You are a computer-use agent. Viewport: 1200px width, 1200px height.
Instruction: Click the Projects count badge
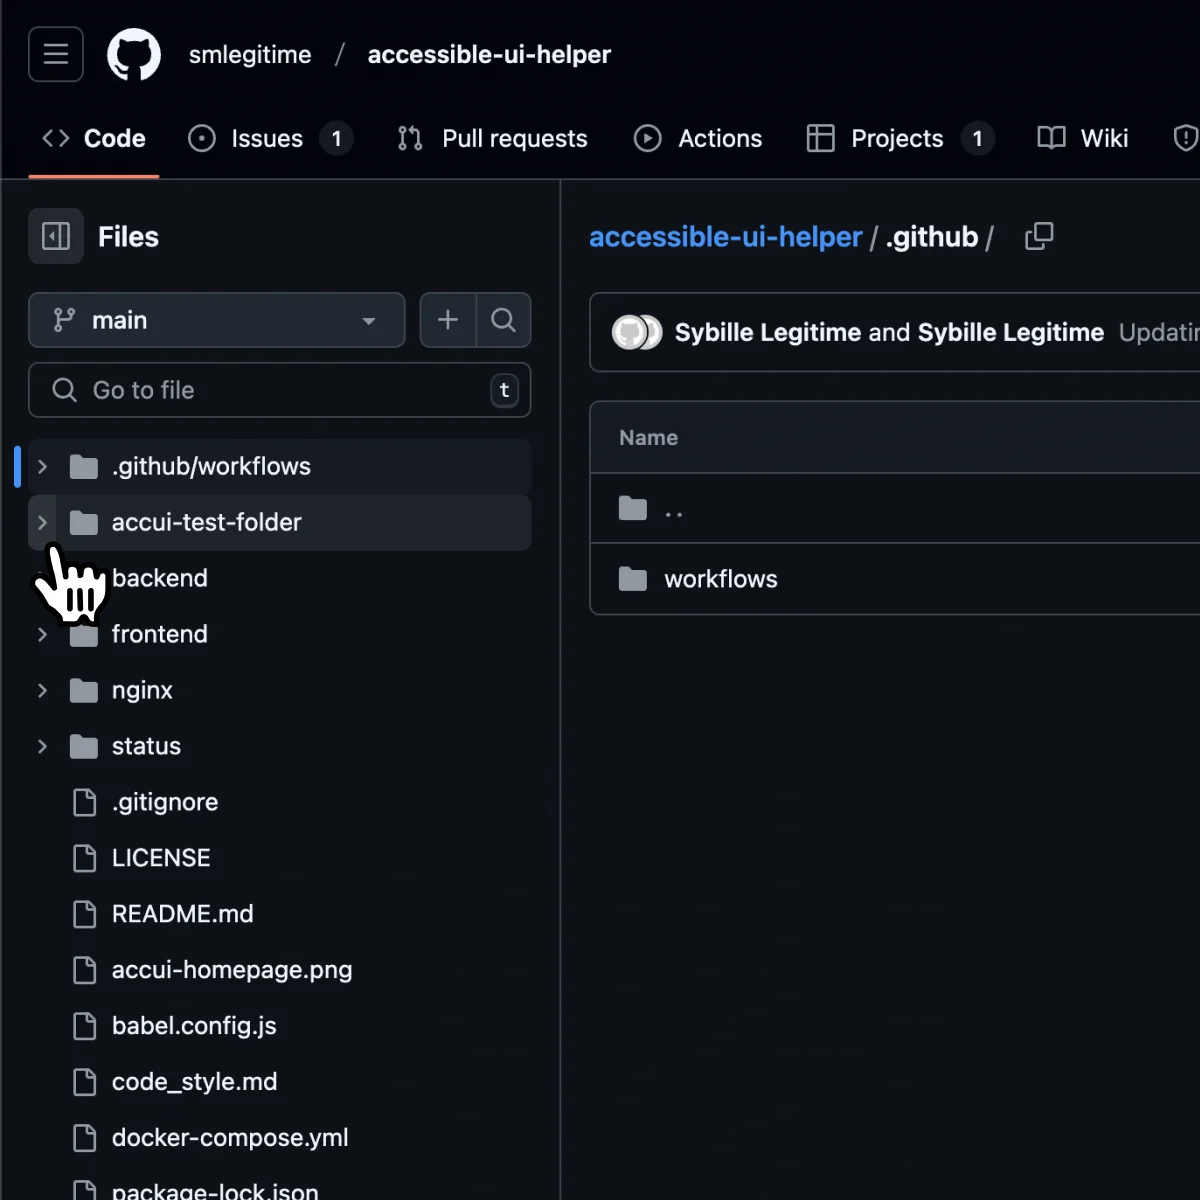pos(978,138)
